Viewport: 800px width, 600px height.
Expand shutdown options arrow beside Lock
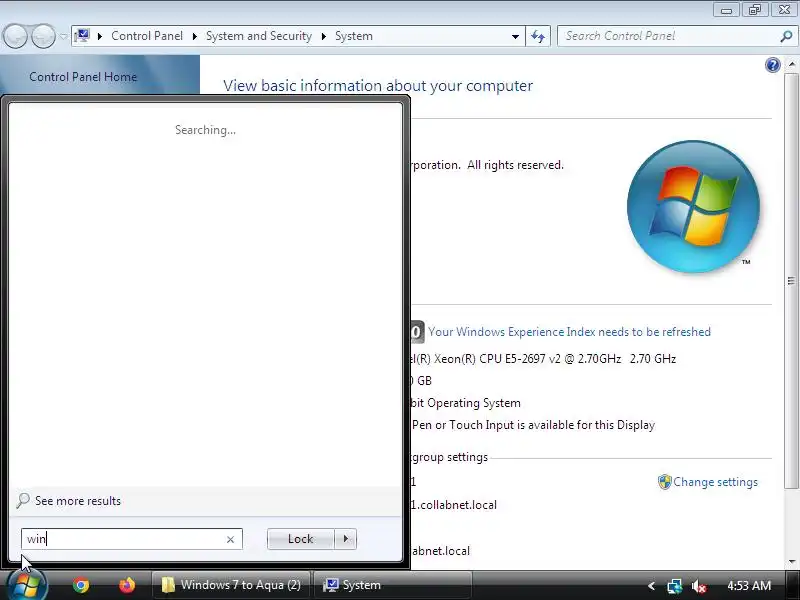click(346, 539)
